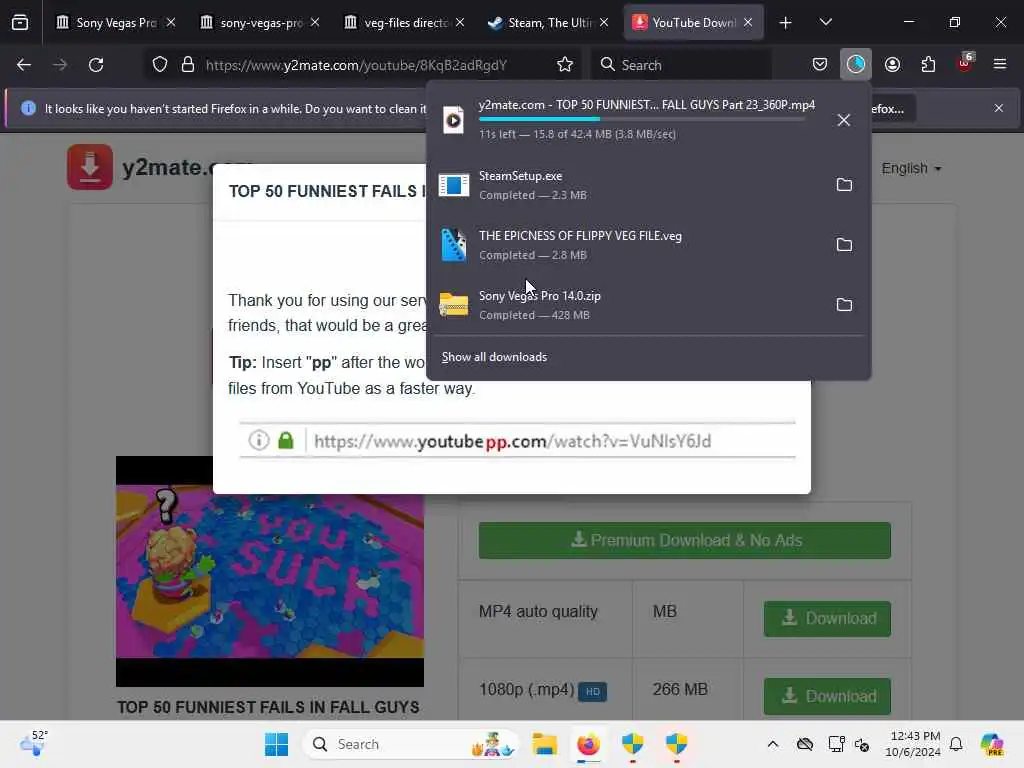Open clock and date 12:43 PM
Image resolution: width=1024 pixels, height=768 pixels.
913,744
